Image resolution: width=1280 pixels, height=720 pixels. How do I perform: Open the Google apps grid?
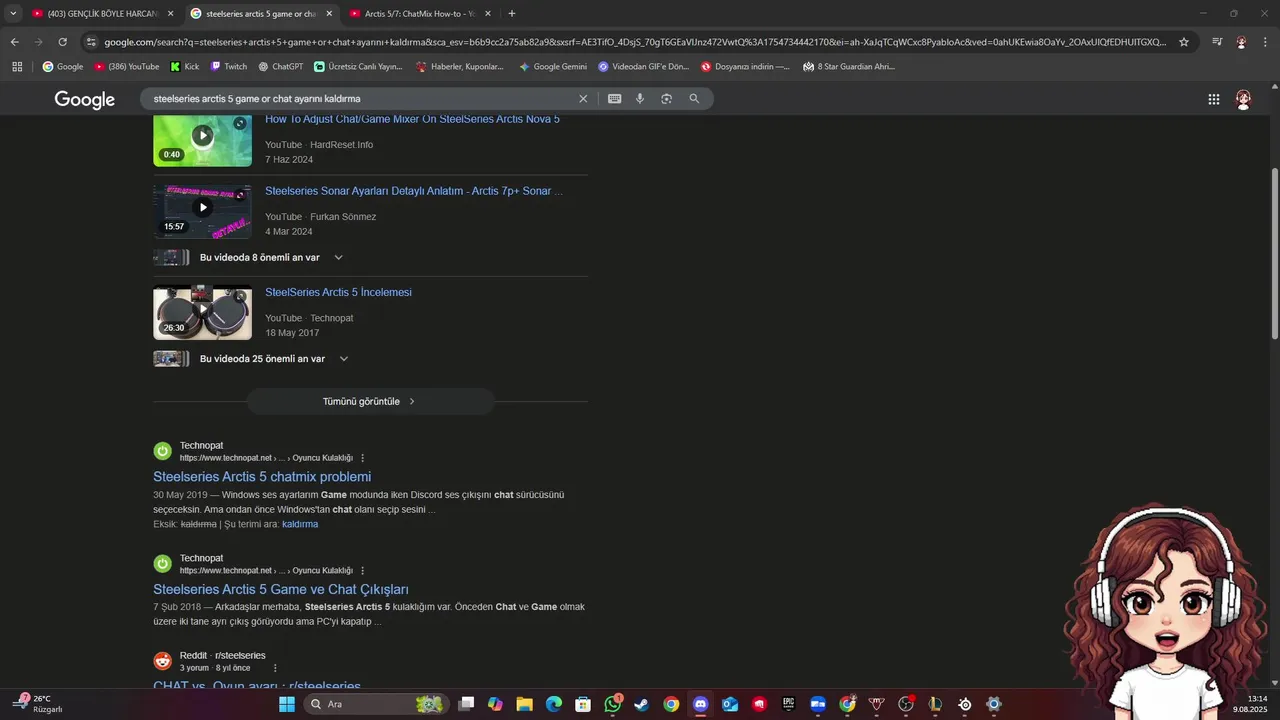(1213, 99)
